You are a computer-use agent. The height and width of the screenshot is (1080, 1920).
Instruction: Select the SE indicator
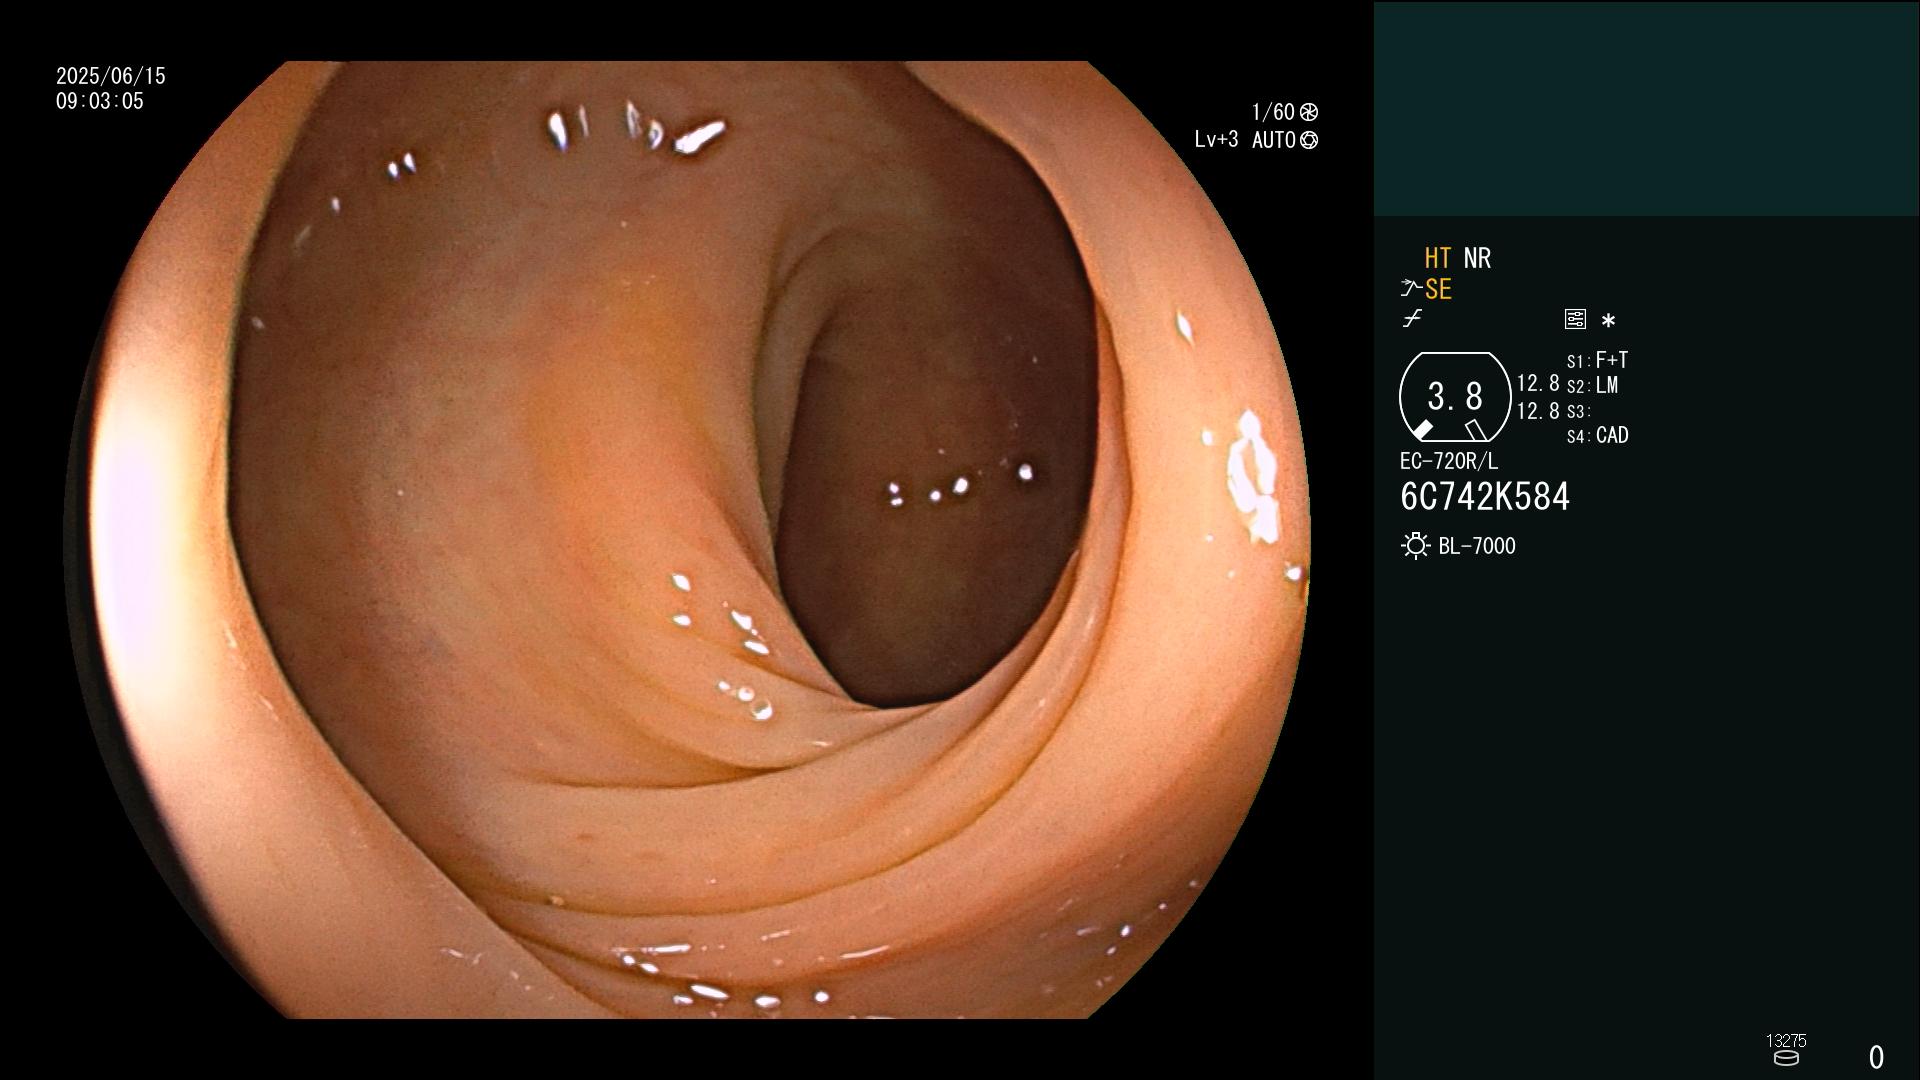[x=1438, y=289]
